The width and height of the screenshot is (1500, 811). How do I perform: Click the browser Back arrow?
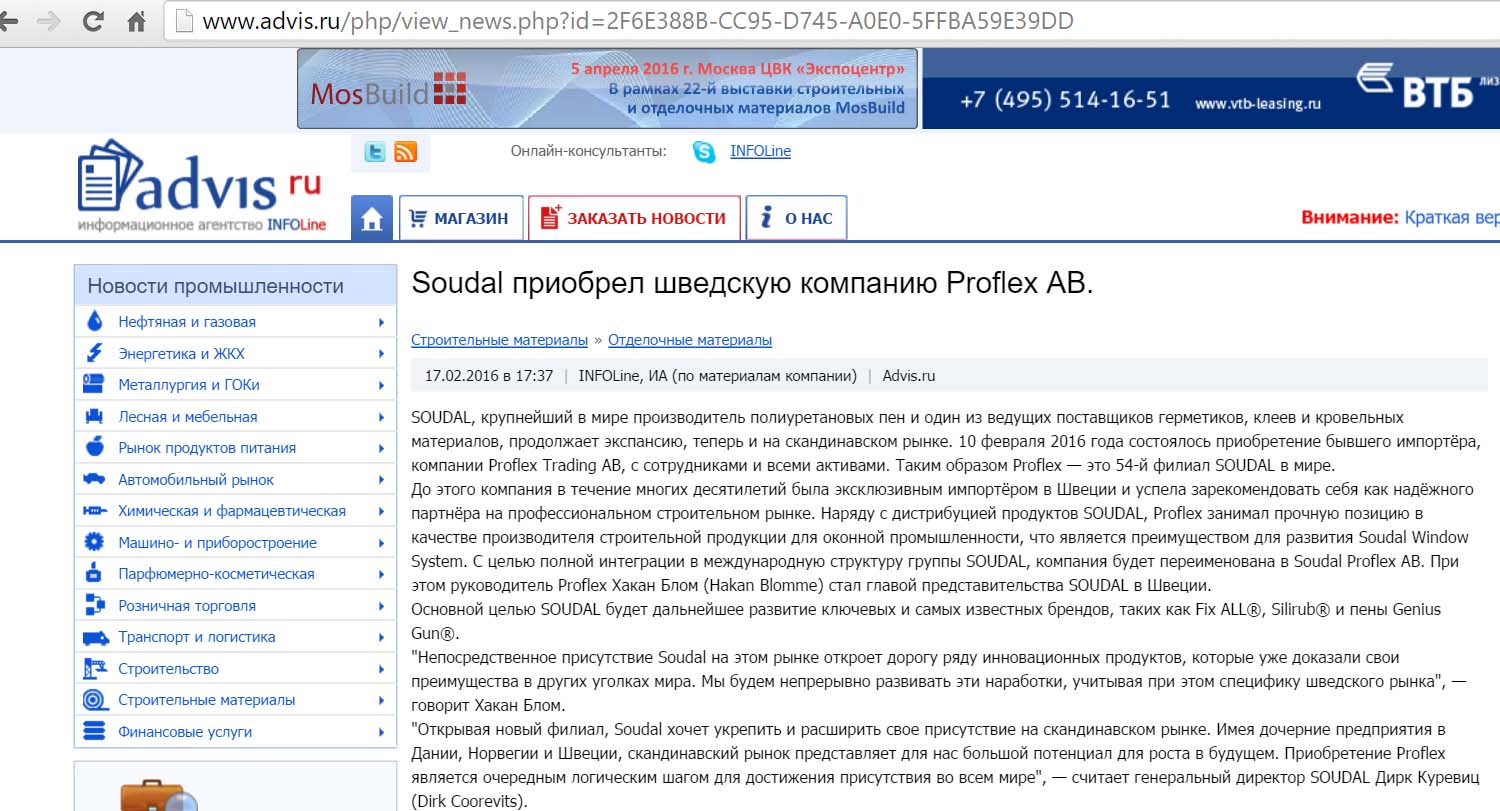pos(10,21)
